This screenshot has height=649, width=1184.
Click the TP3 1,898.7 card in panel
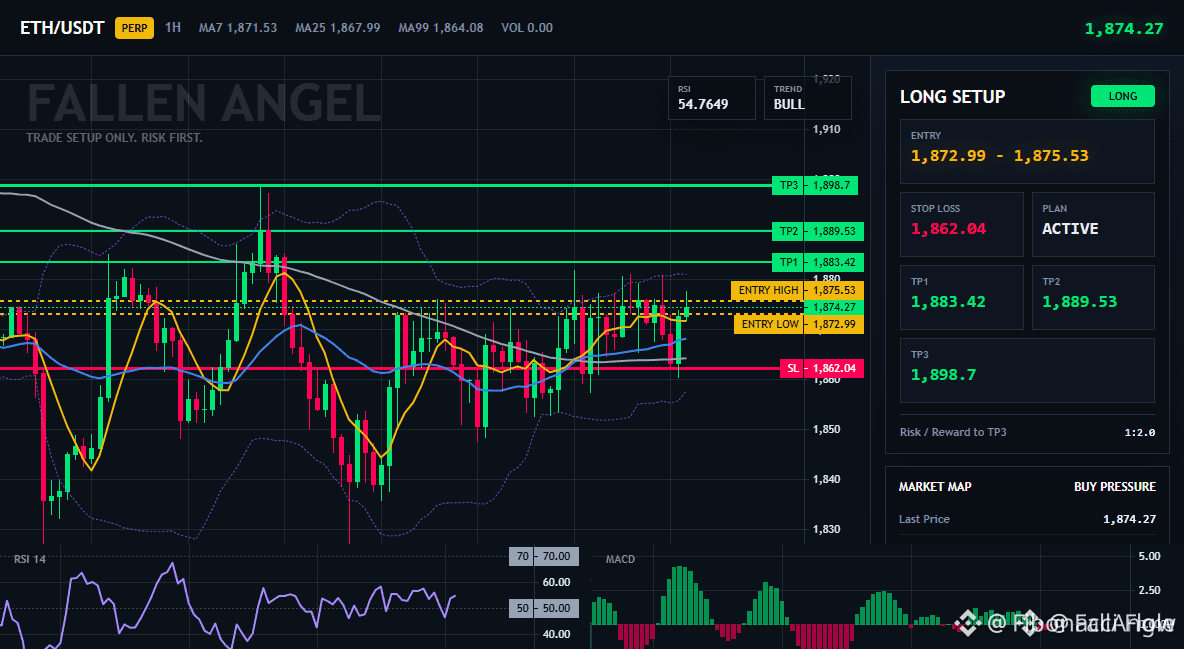click(x=1027, y=370)
